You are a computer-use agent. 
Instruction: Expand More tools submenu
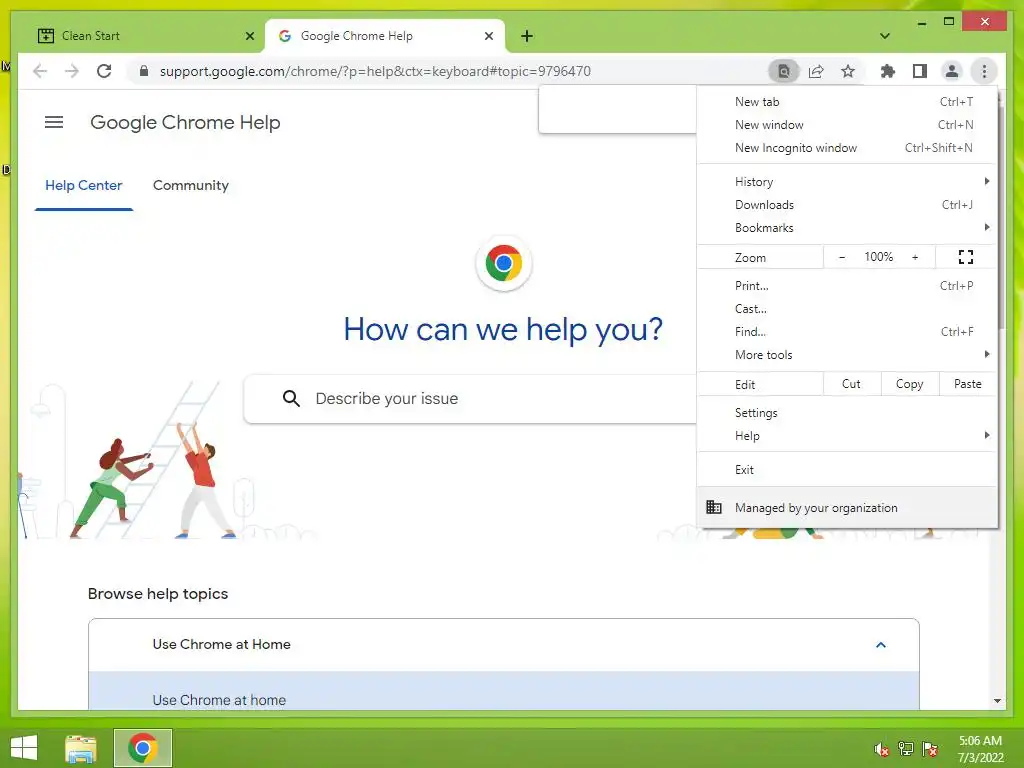coord(847,355)
